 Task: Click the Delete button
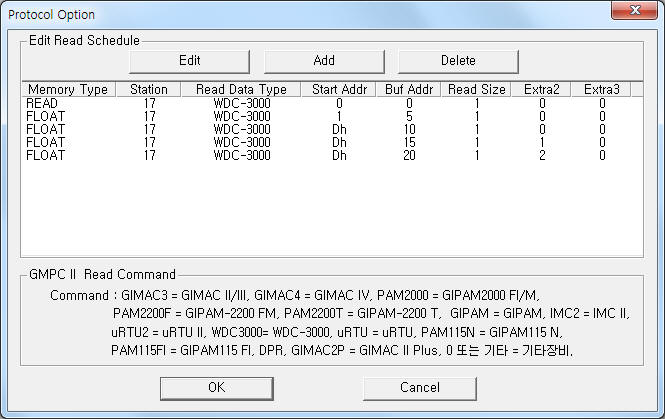coord(458,61)
